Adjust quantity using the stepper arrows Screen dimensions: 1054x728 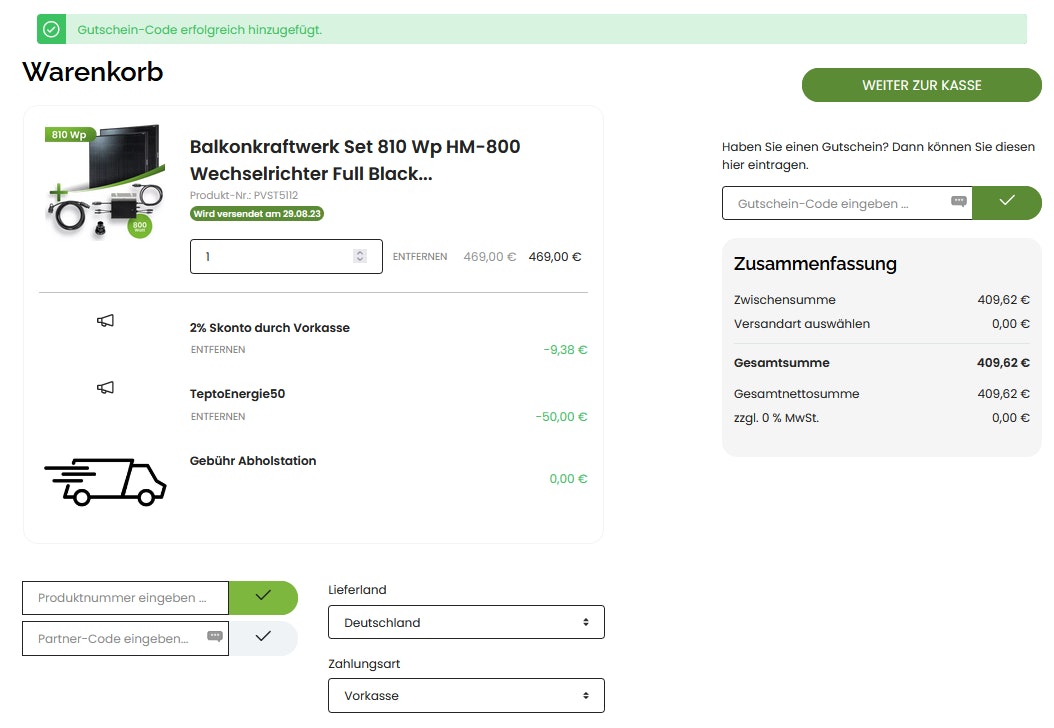[360, 257]
